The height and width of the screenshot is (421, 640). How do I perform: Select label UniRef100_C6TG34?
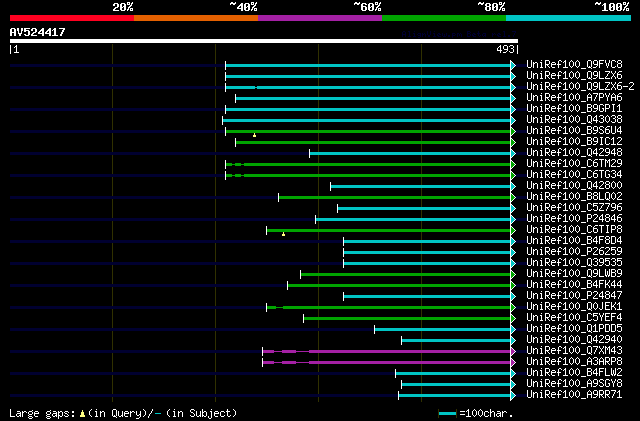click(x=574, y=174)
